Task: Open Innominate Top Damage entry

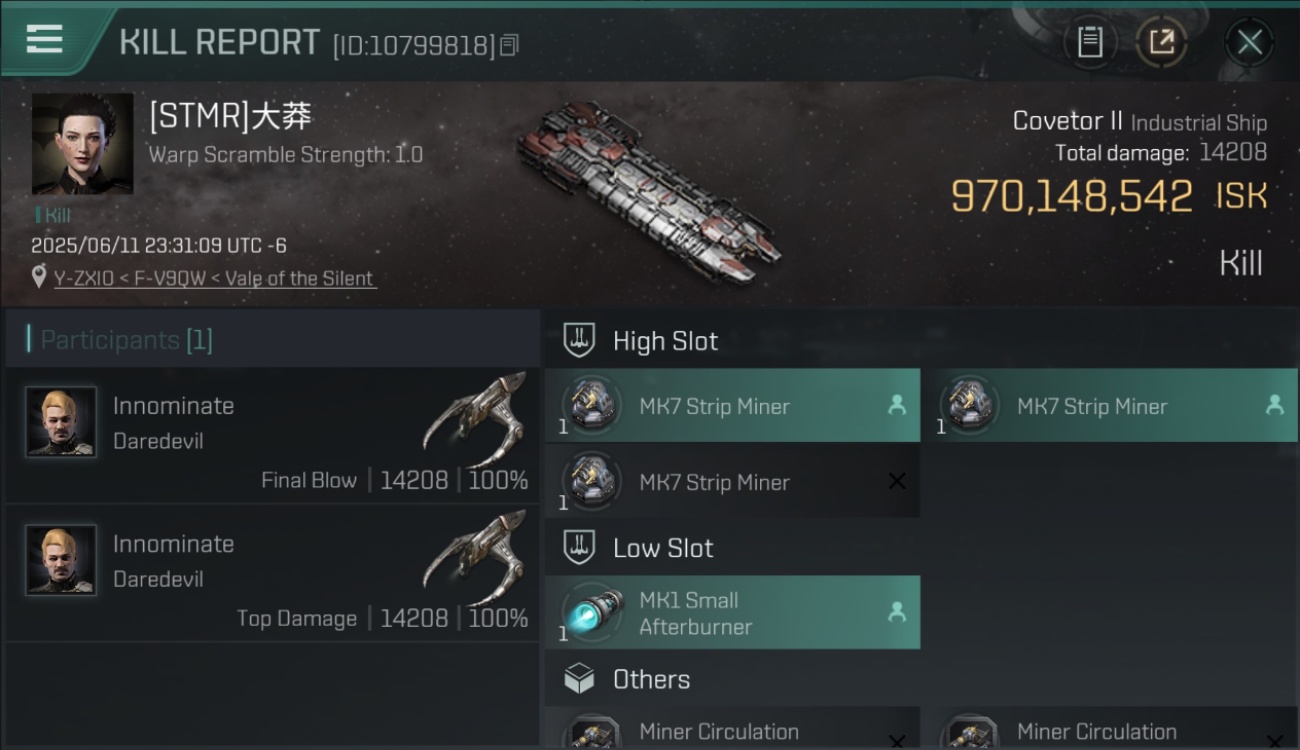Action: pyautogui.click(x=272, y=574)
